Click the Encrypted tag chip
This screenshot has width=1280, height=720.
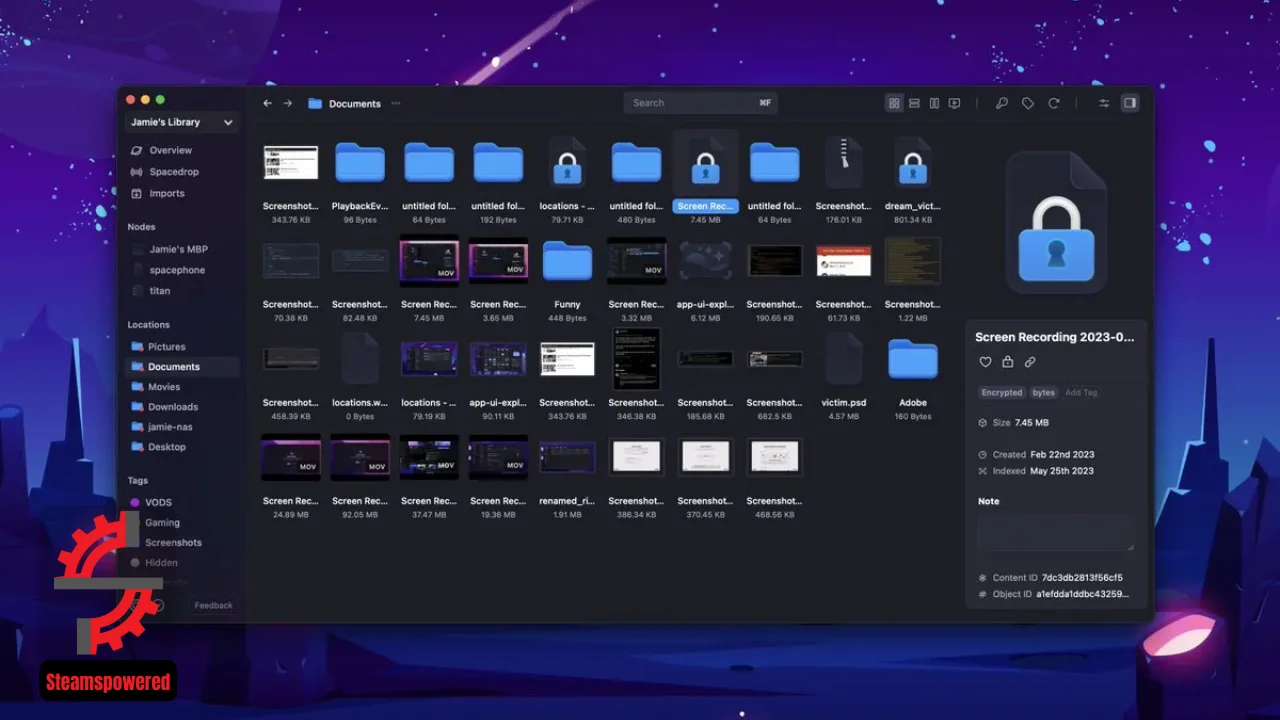[1002, 393]
